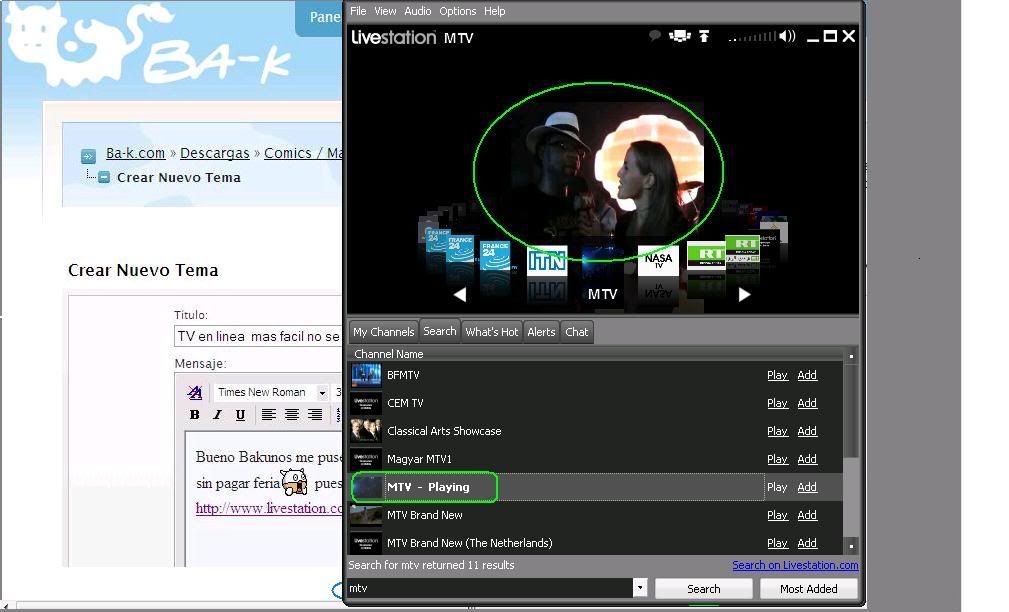The image size is (1009, 612).
Task: Add MTV Brand New (The Netherlands) channel
Action: point(807,543)
